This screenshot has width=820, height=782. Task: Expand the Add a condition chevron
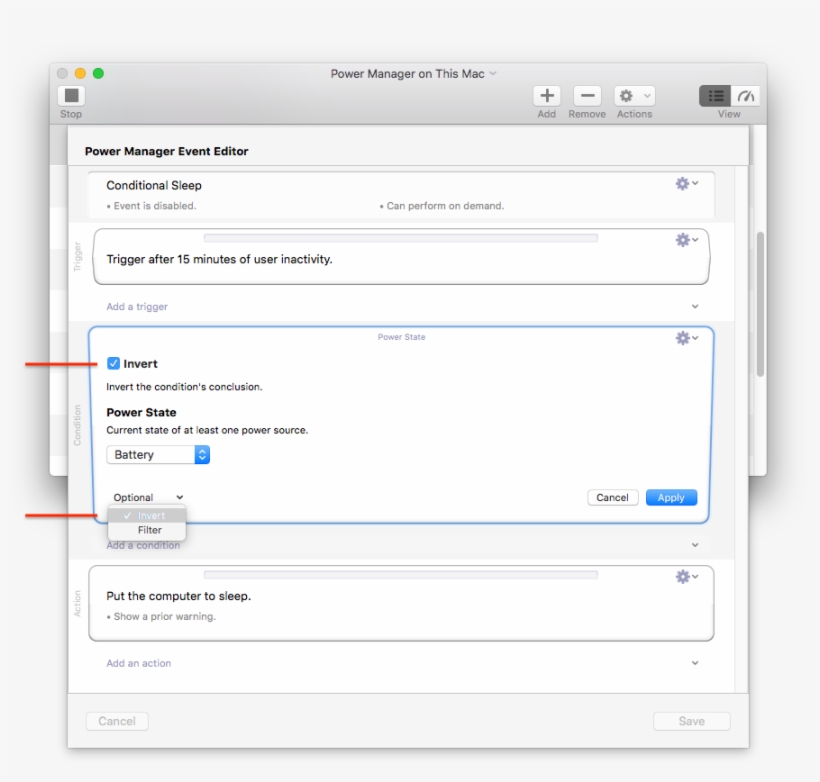(694, 545)
